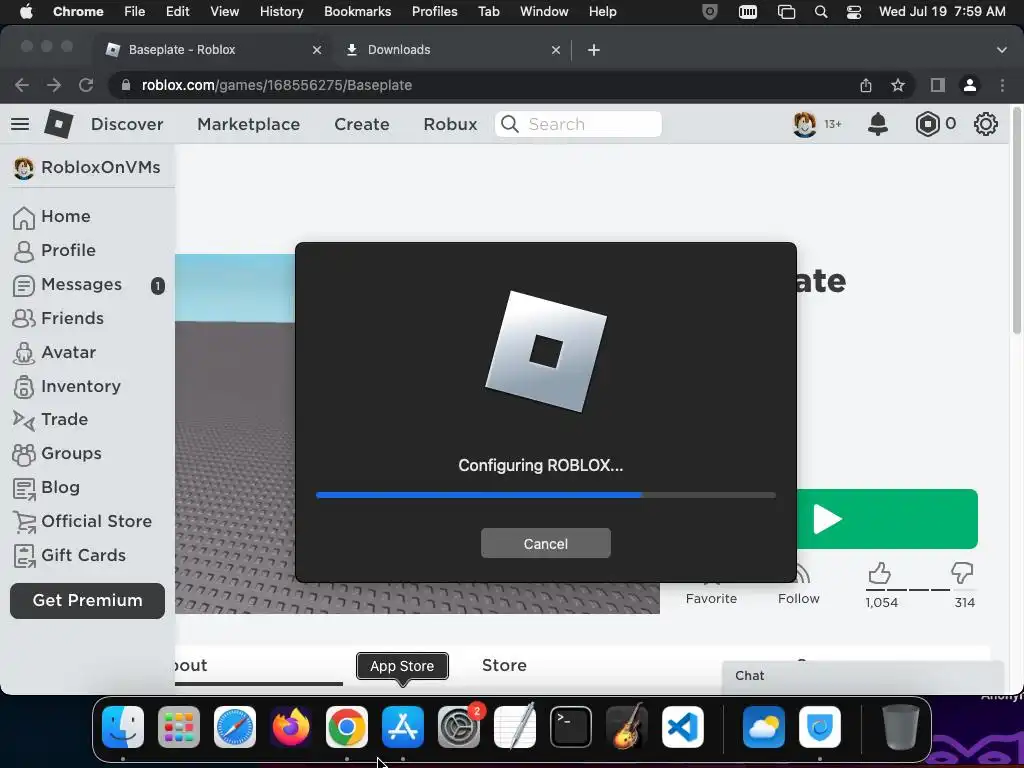Close the Downloads tab

[x=556, y=50]
